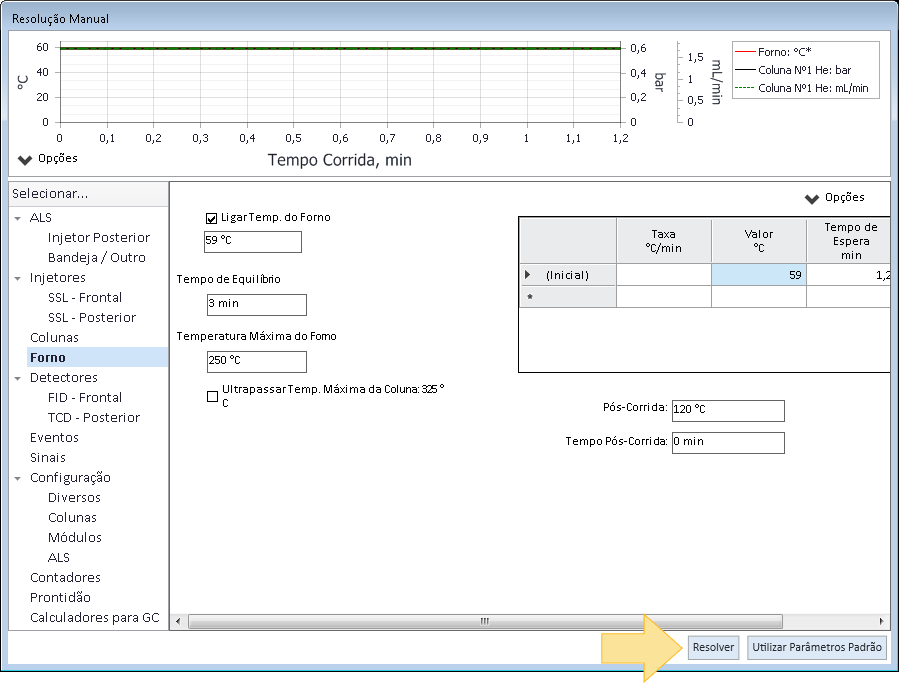Click the Tempo Pós-Corrida field
This screenshot has height=683, width=899.
click(x=728, y=443)
